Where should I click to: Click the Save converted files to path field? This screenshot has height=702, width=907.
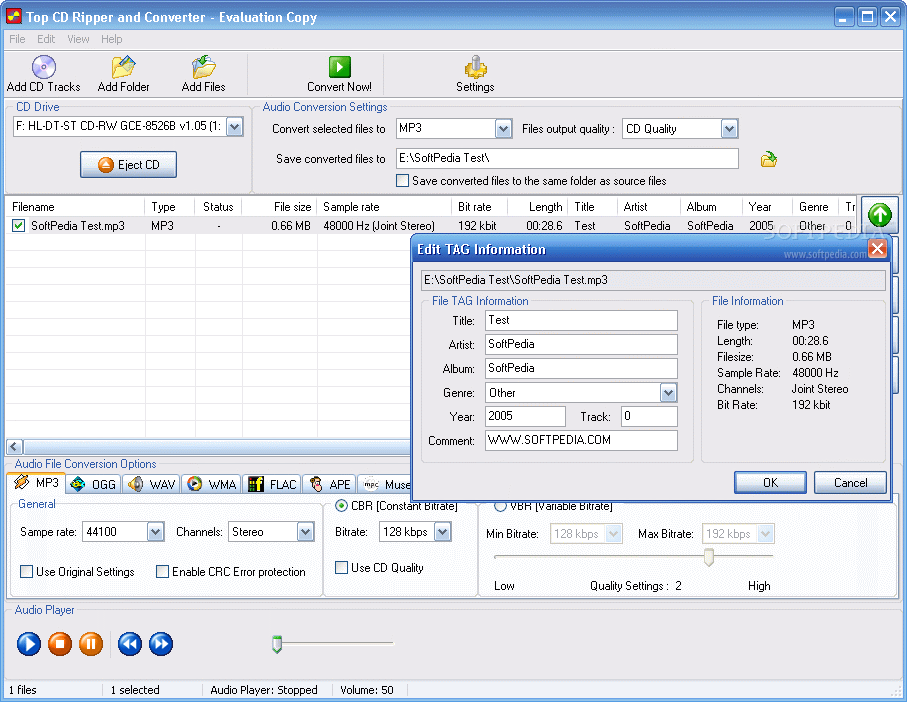(x=567, y=158)
